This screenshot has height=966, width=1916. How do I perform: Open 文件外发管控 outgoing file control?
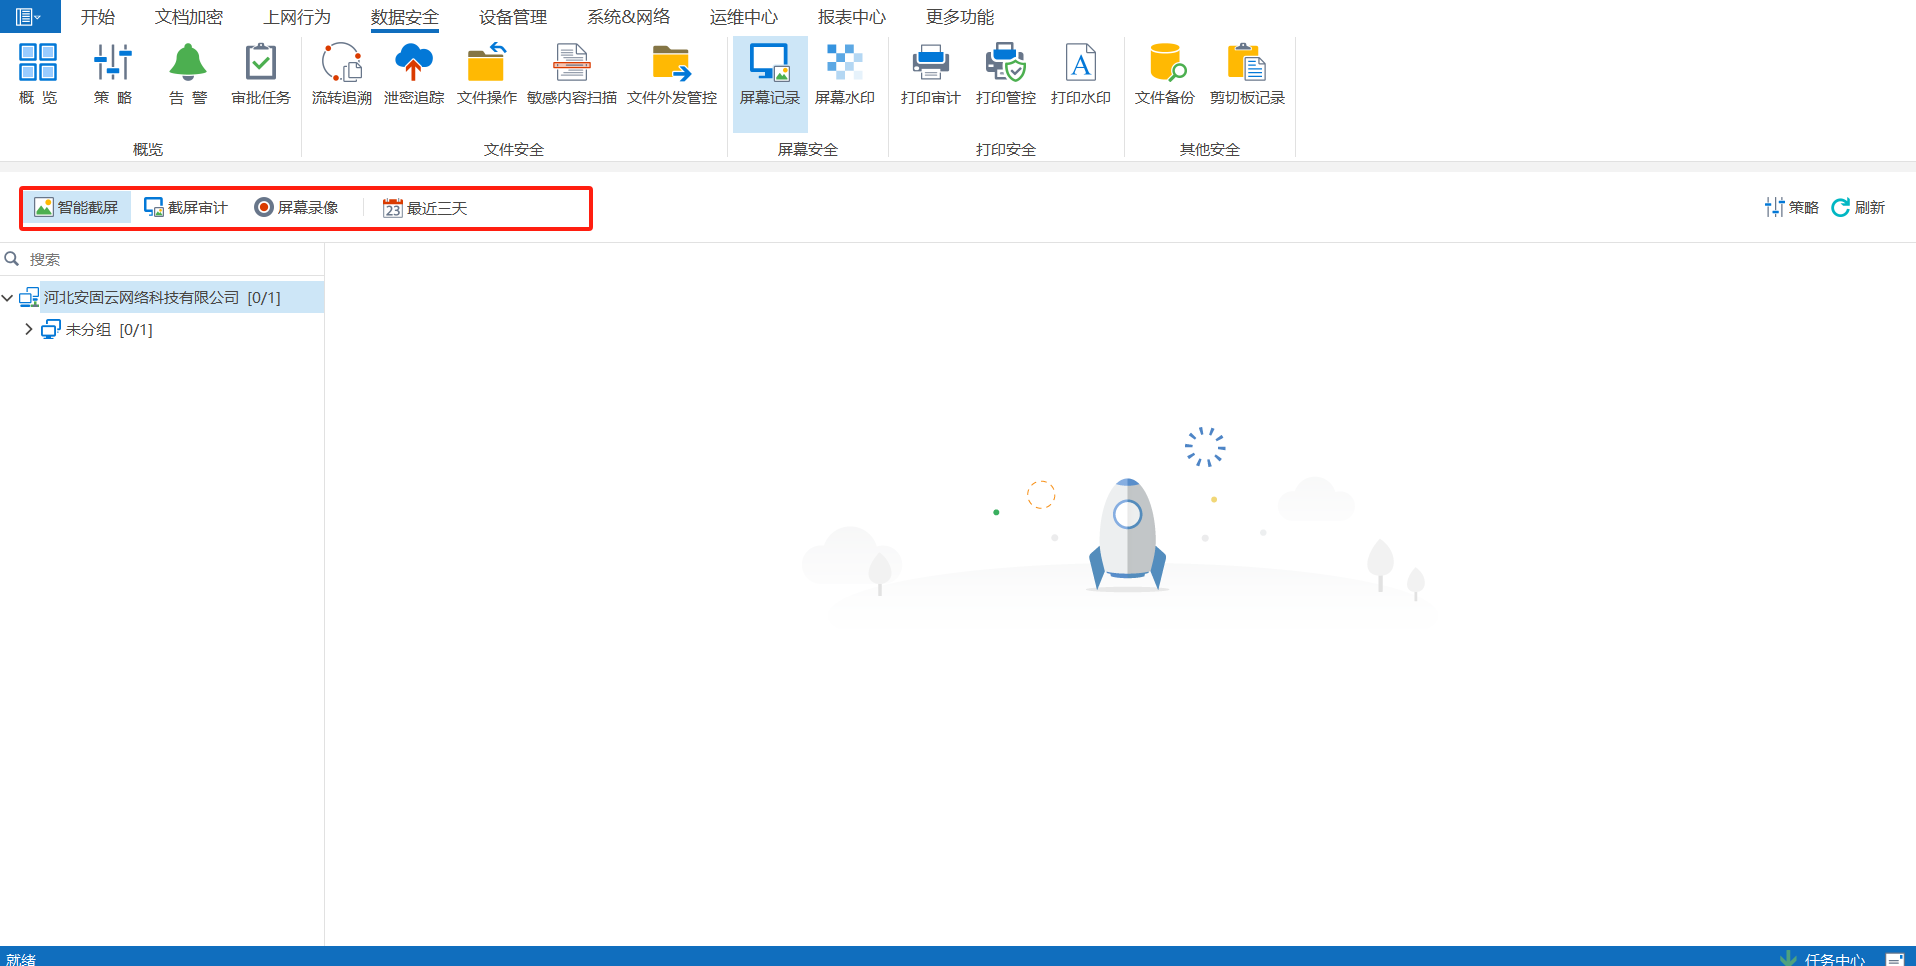672,74
